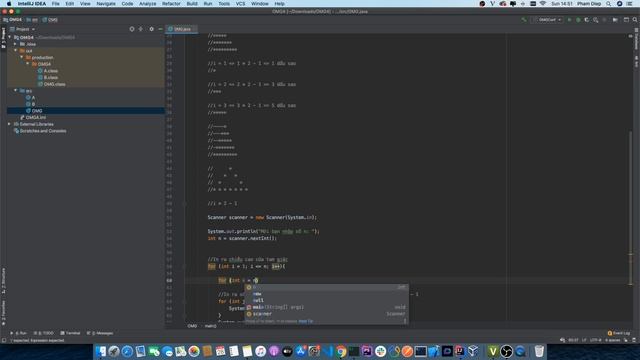The image size is (640, 360).
Task: Click OMG4 breadcrumb in navigation bar
Action: (x=13, y=20)
